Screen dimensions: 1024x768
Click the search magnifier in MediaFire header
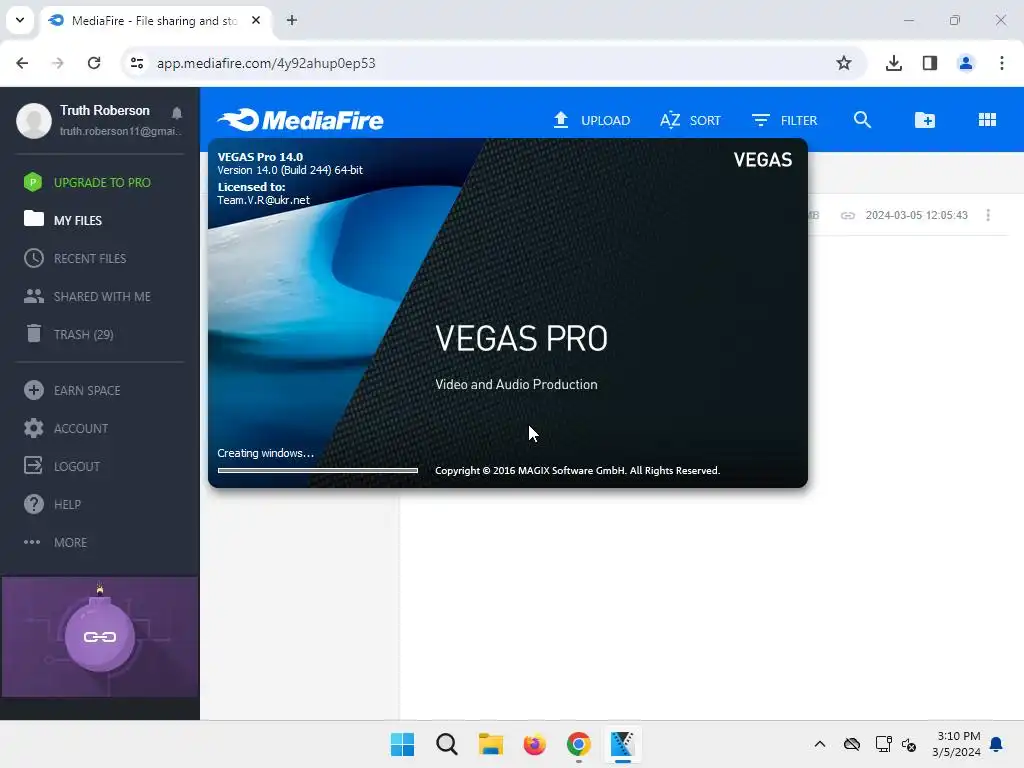point(862,120)
